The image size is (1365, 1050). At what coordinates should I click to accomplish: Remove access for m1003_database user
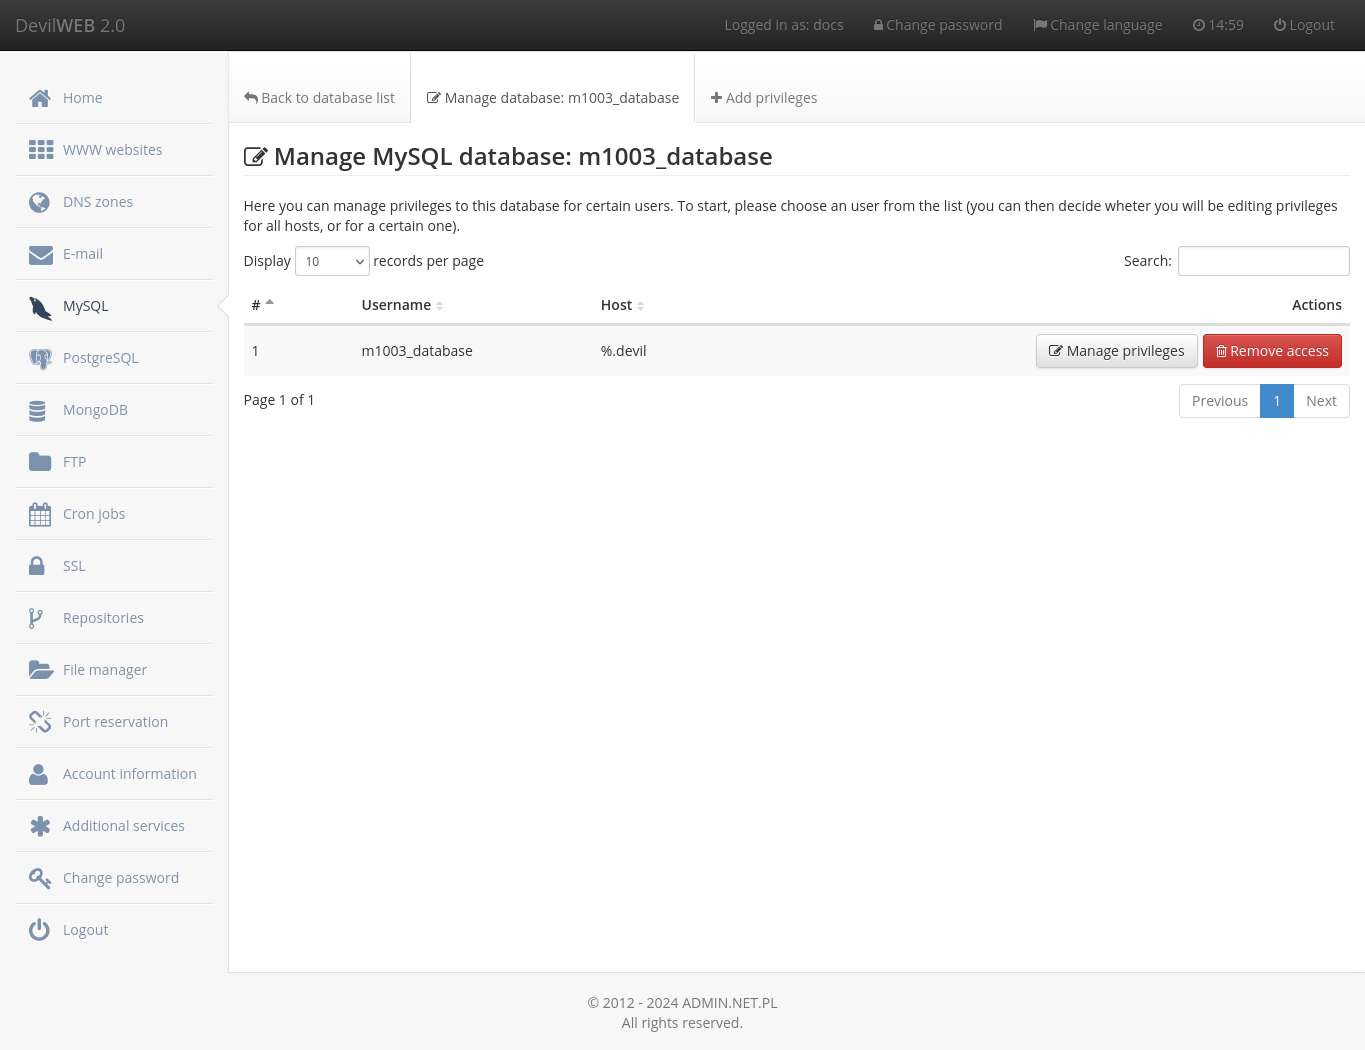coord(1272,351)
